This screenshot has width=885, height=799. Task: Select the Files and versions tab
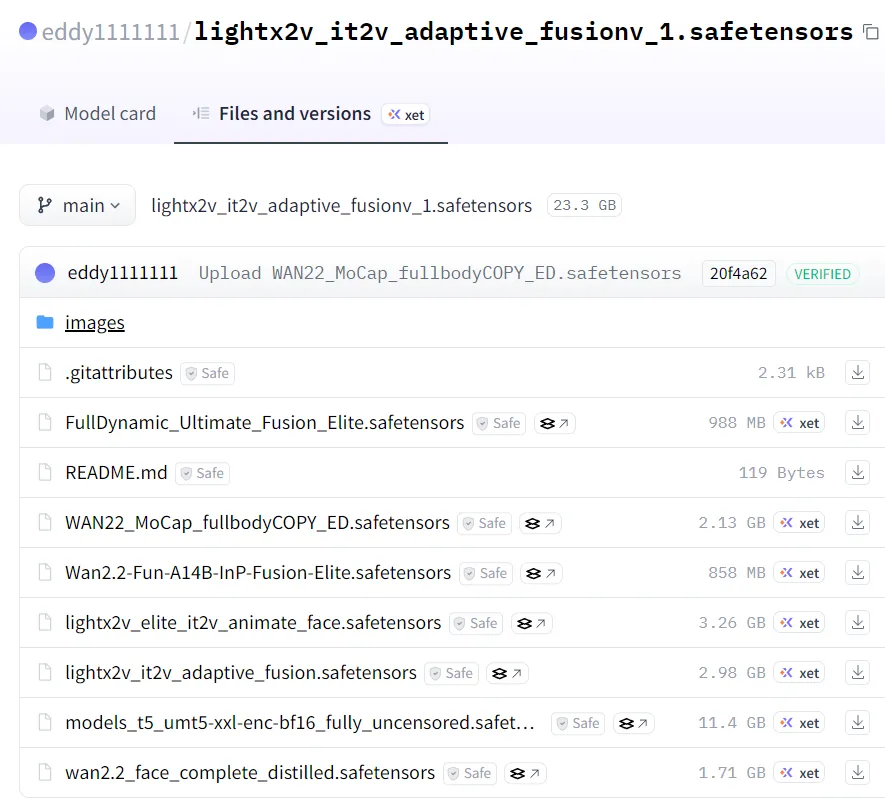tap(294, 114)
